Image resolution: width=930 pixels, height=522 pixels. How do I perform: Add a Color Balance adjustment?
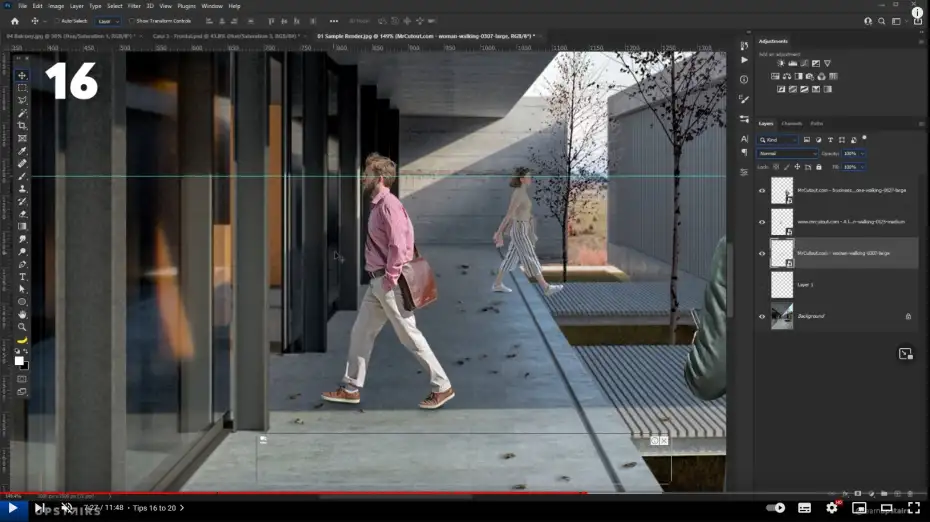pos(786,77)
